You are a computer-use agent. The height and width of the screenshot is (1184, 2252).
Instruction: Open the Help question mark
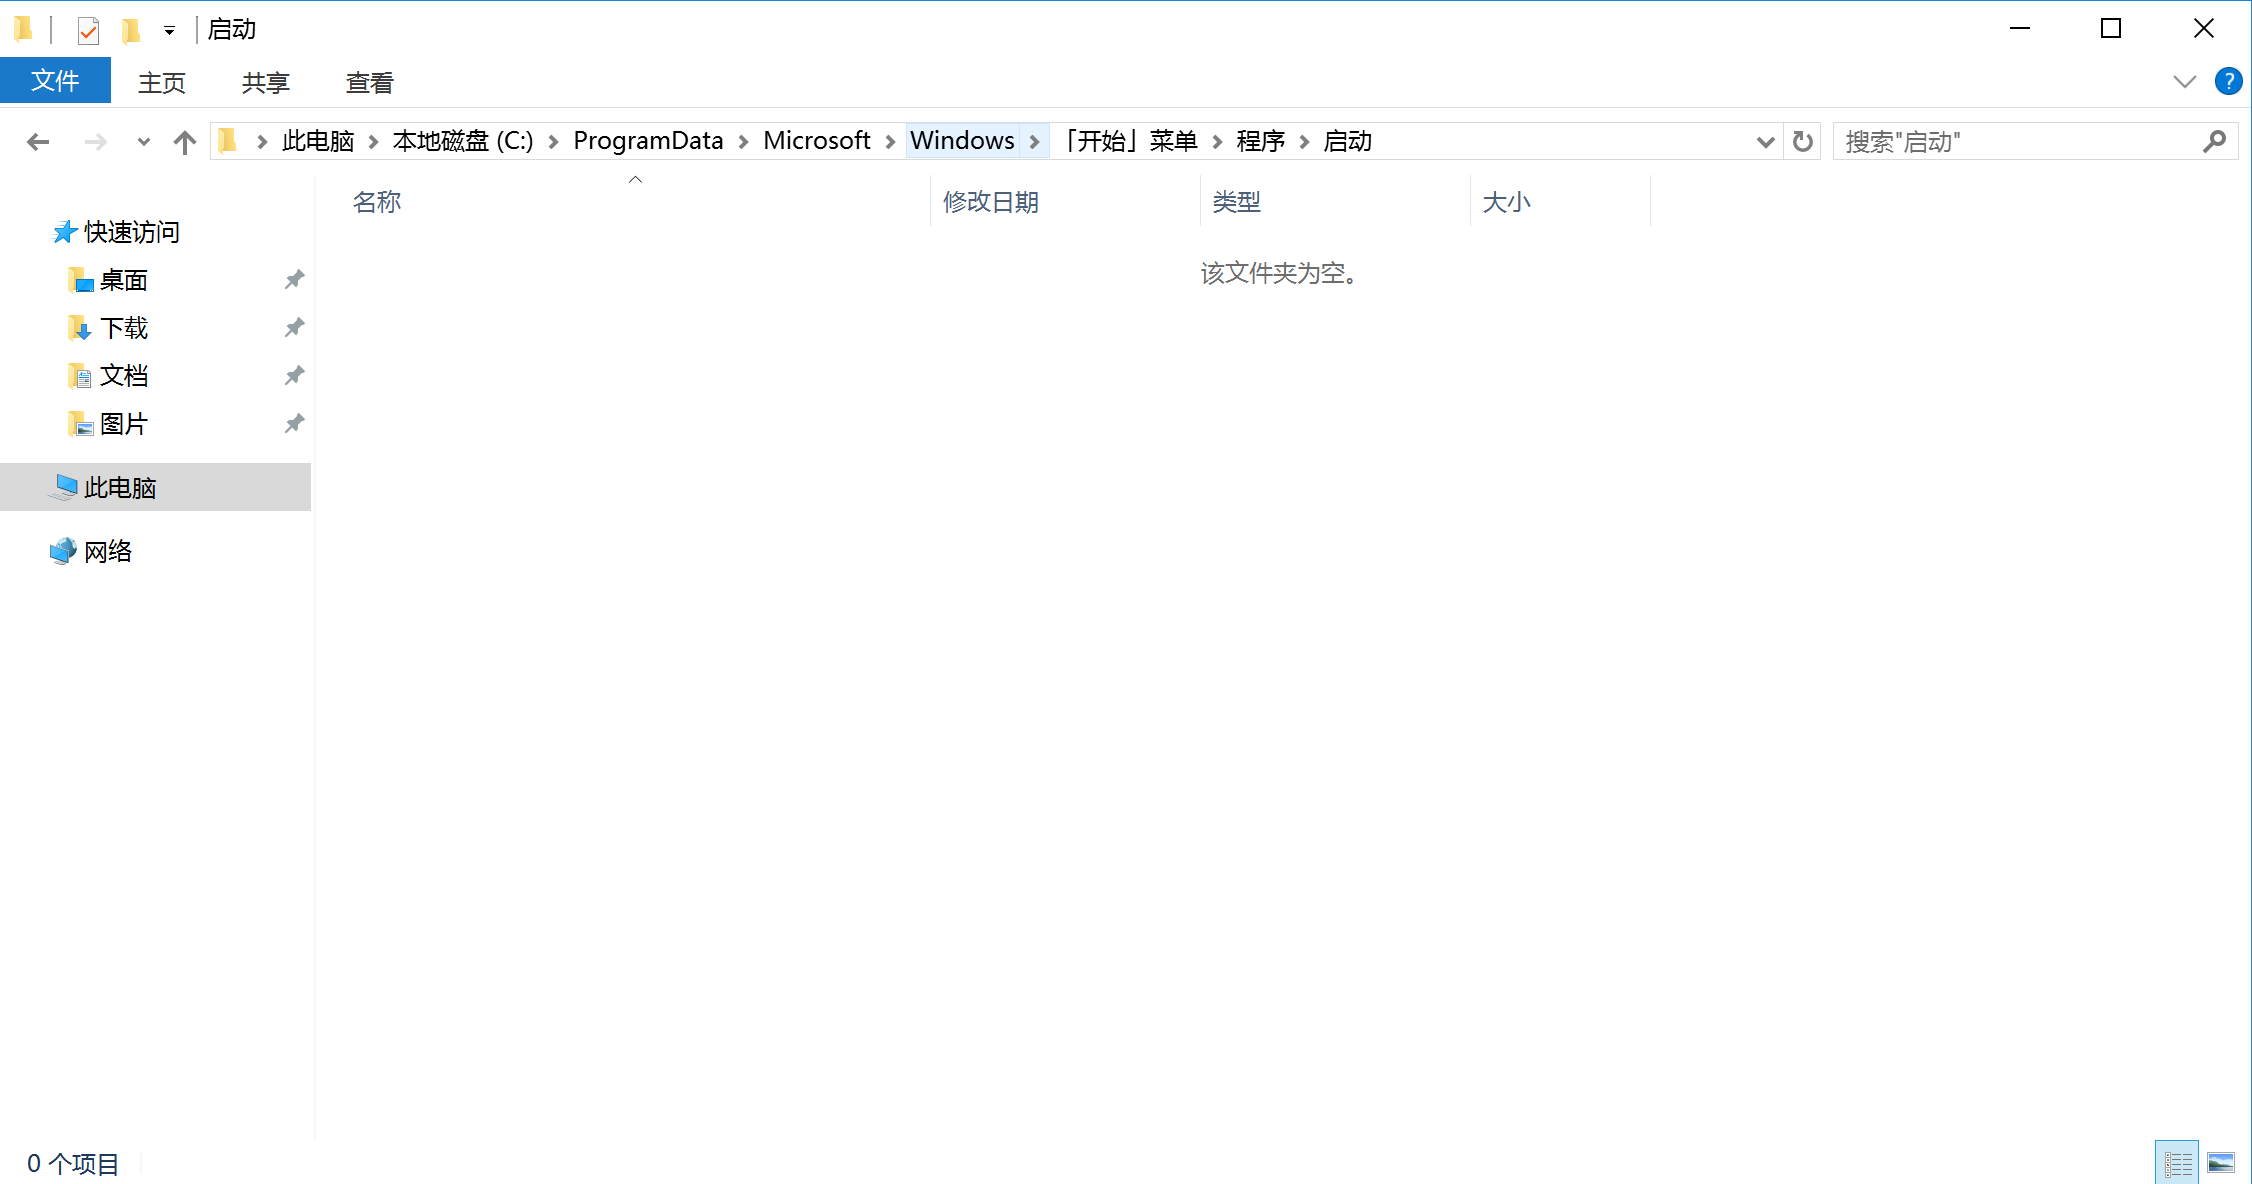pos(2228,81)
